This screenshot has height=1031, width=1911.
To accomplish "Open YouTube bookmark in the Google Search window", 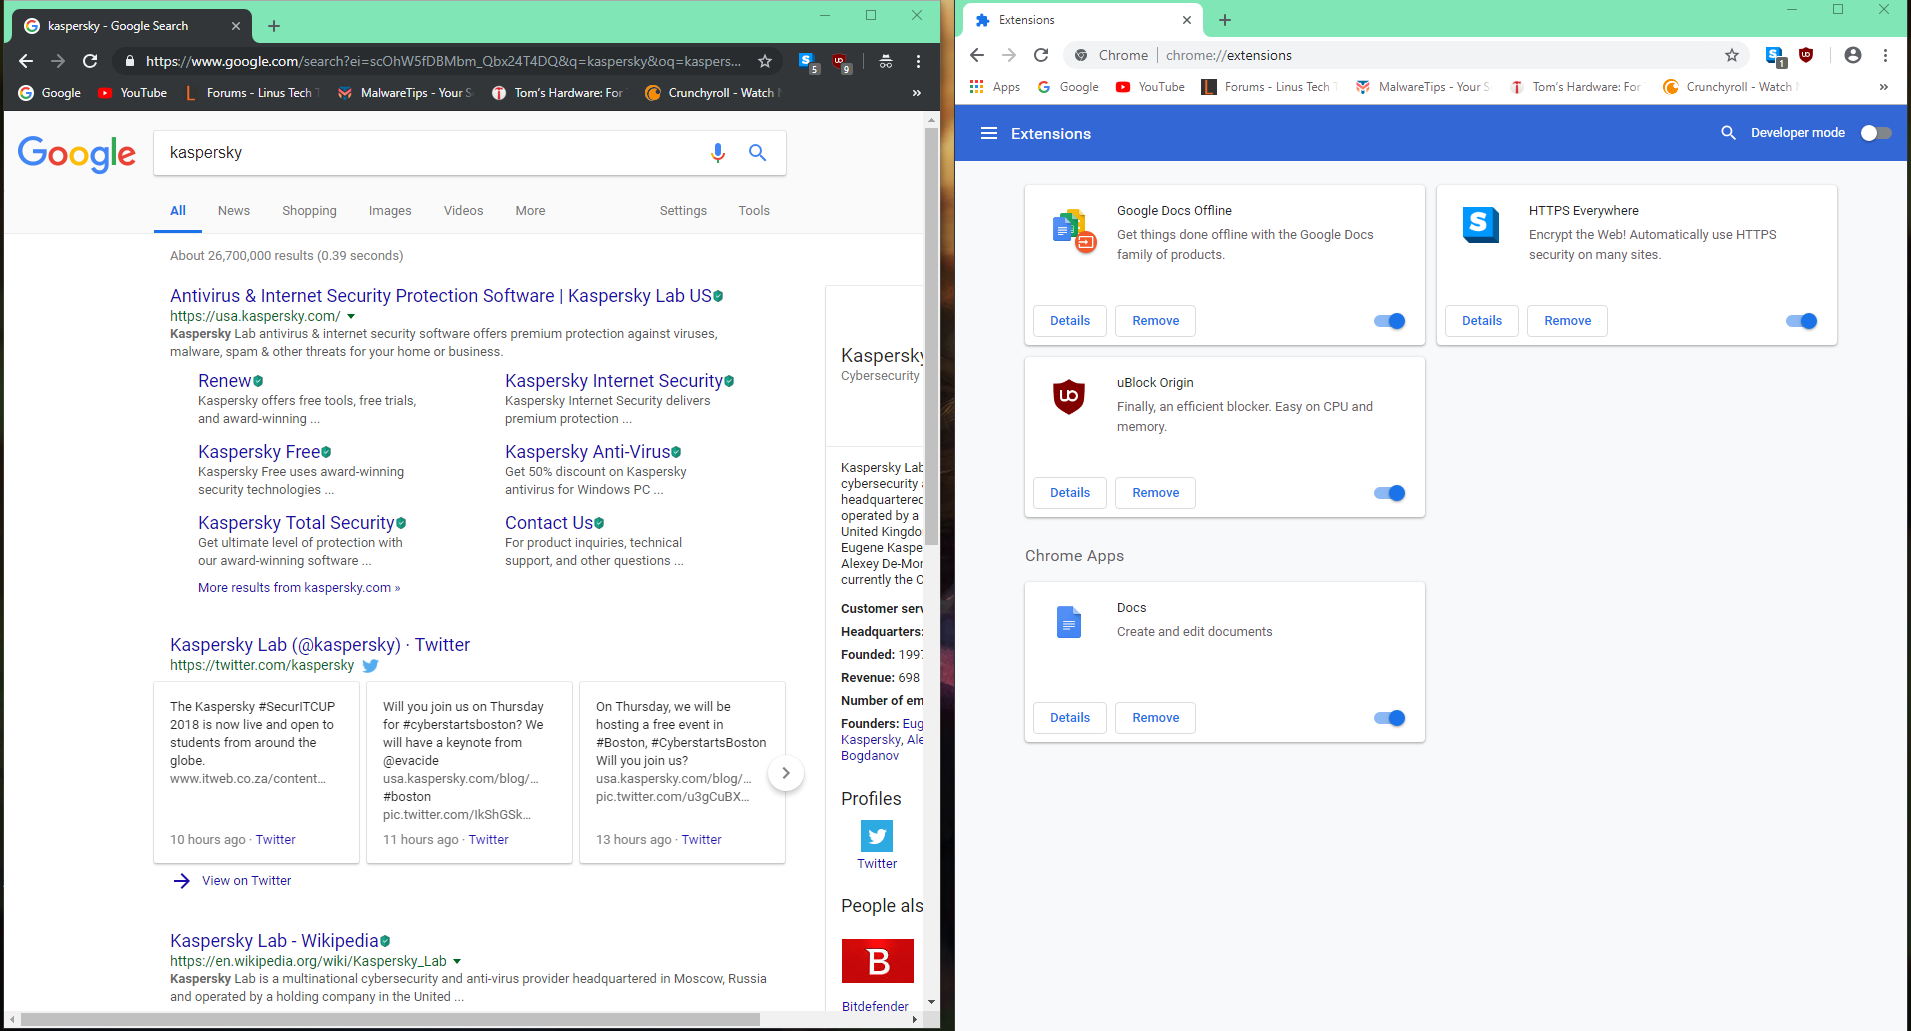I will (x=133, y=93).
